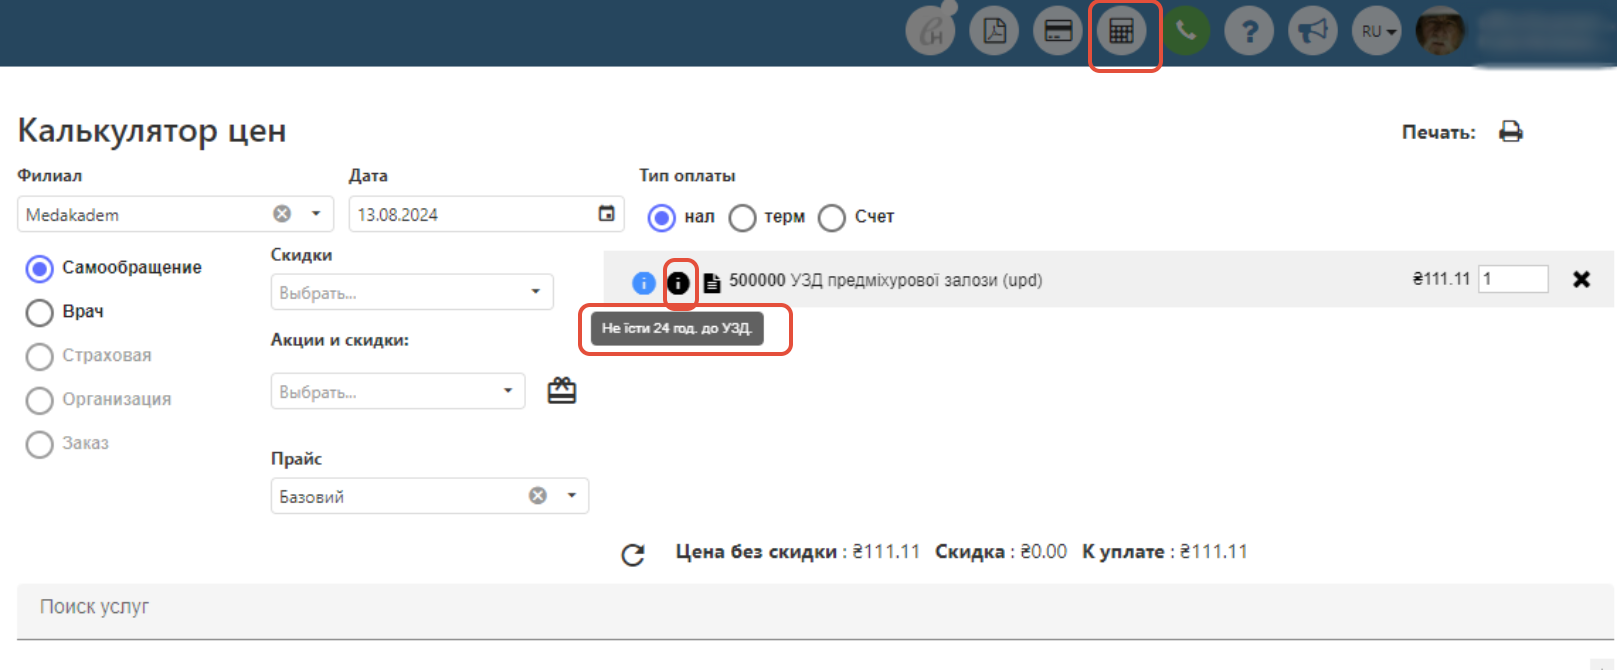
Task: Click the service quantity field
Action: [1513, 279]
